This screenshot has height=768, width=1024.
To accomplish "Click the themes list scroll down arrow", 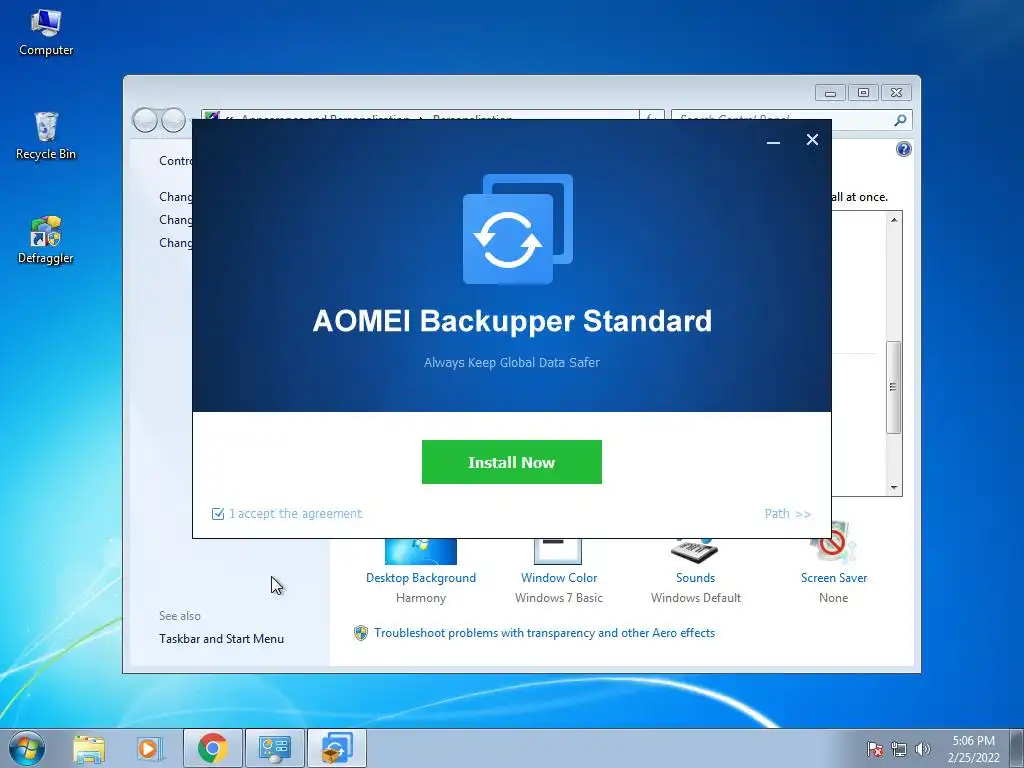I will coord(894,488).
